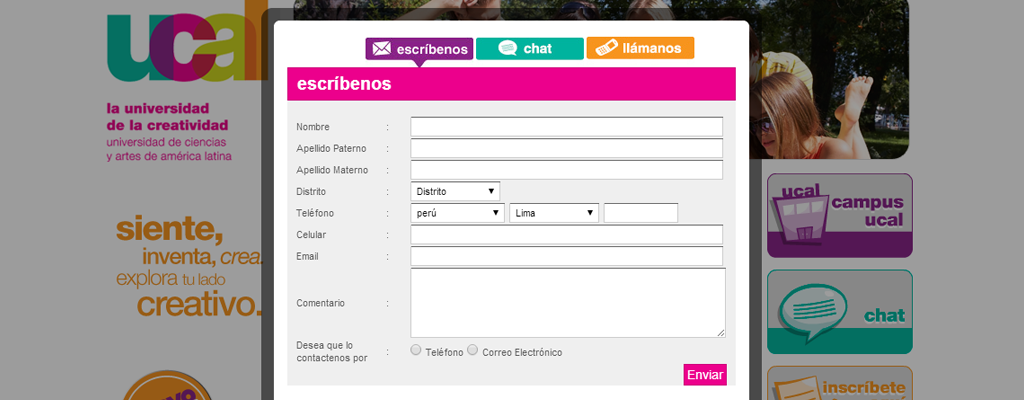Click the phone icon on llámanos tab
Viewport: 1024px width, 400px height.
click(x=605, y=48)
